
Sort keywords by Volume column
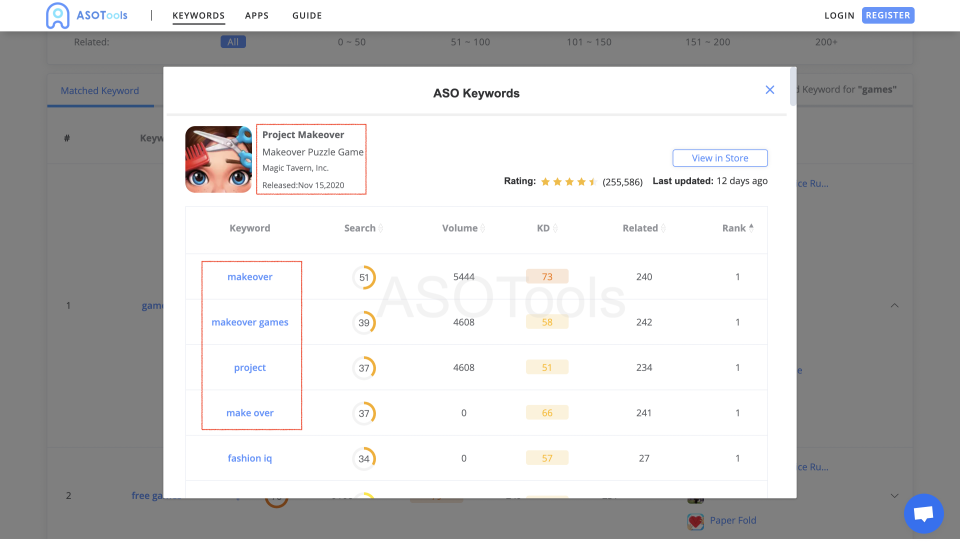pyautogui.click(x=464, y=228)
